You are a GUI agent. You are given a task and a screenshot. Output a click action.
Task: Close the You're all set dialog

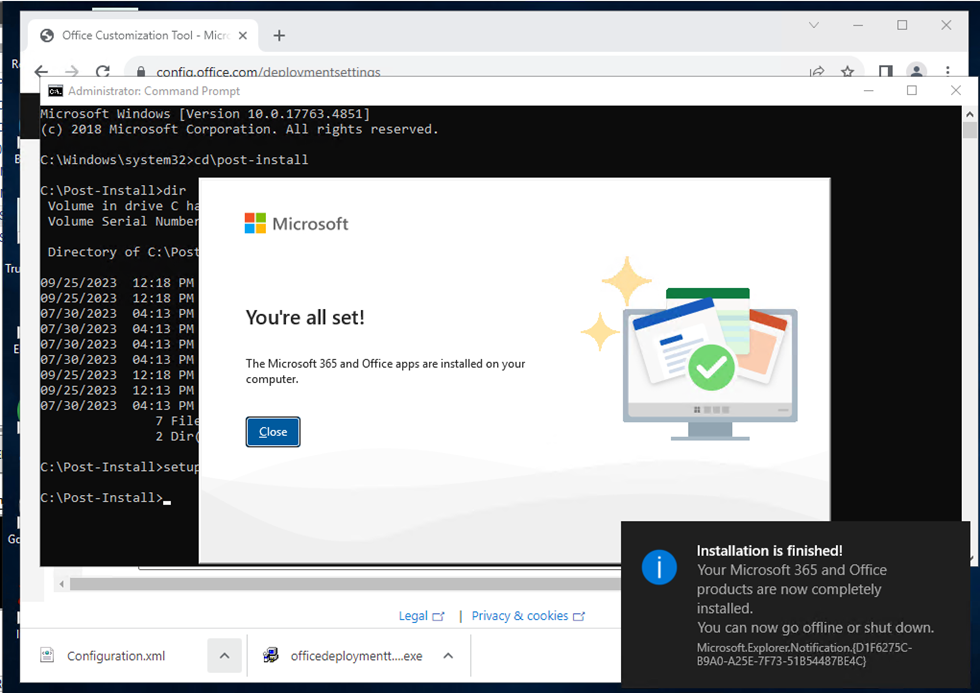tap(272, 432)
